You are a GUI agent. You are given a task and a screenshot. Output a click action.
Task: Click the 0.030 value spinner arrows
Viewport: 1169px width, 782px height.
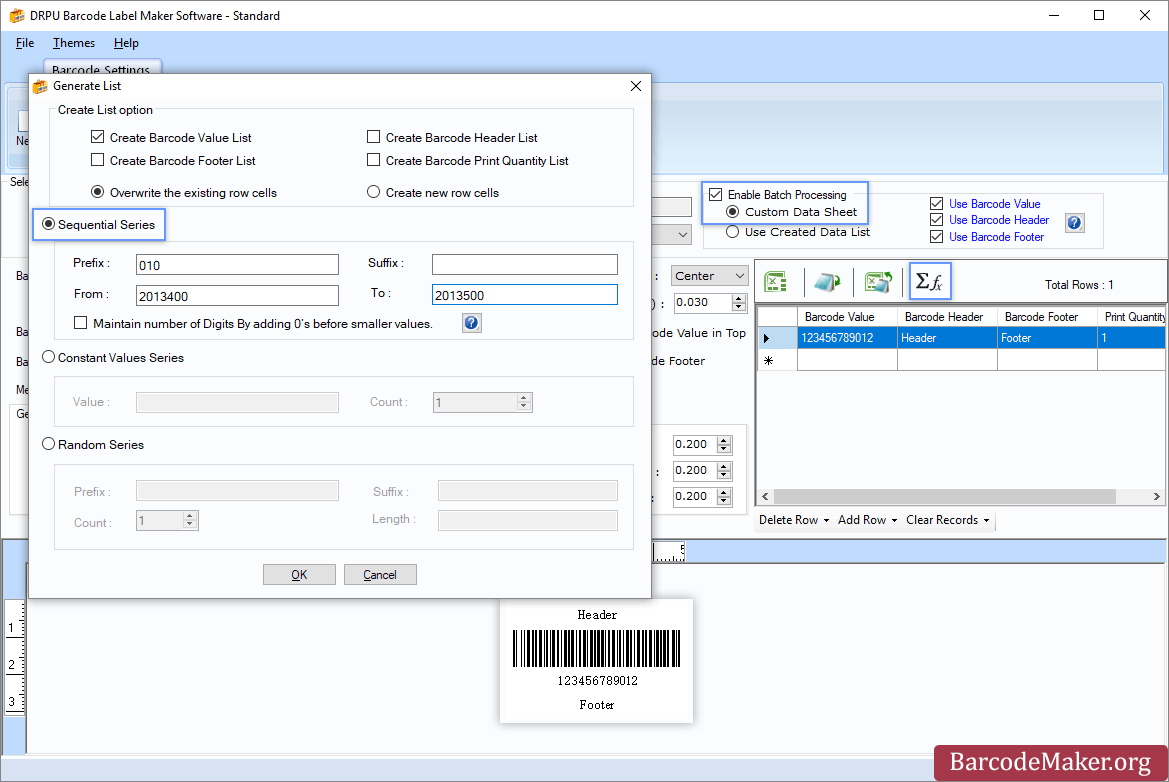point(739,303)
